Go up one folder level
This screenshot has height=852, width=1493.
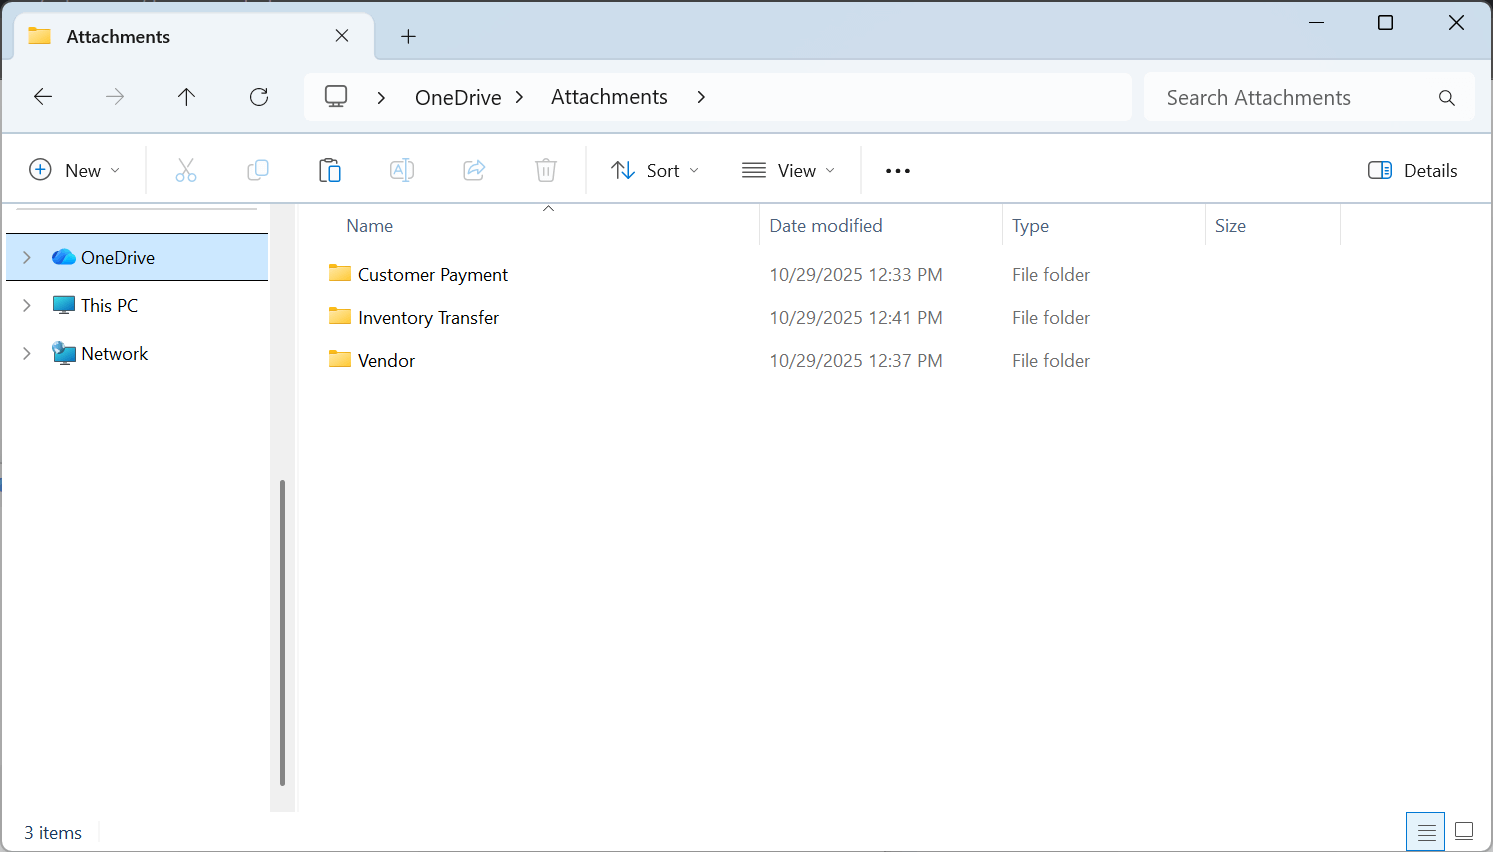(x=186, y=97)
